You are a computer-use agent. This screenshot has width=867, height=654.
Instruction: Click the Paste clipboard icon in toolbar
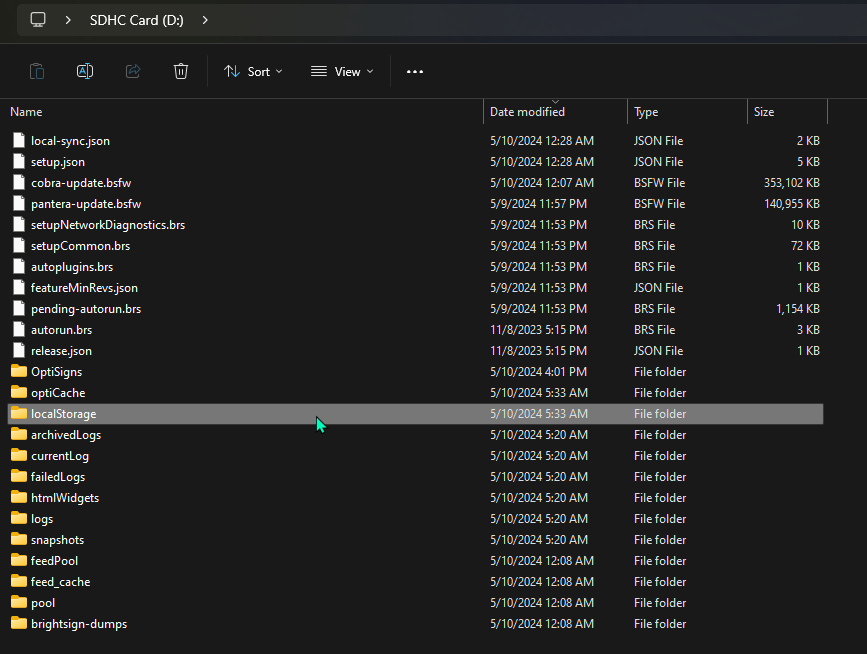[37, 71]
